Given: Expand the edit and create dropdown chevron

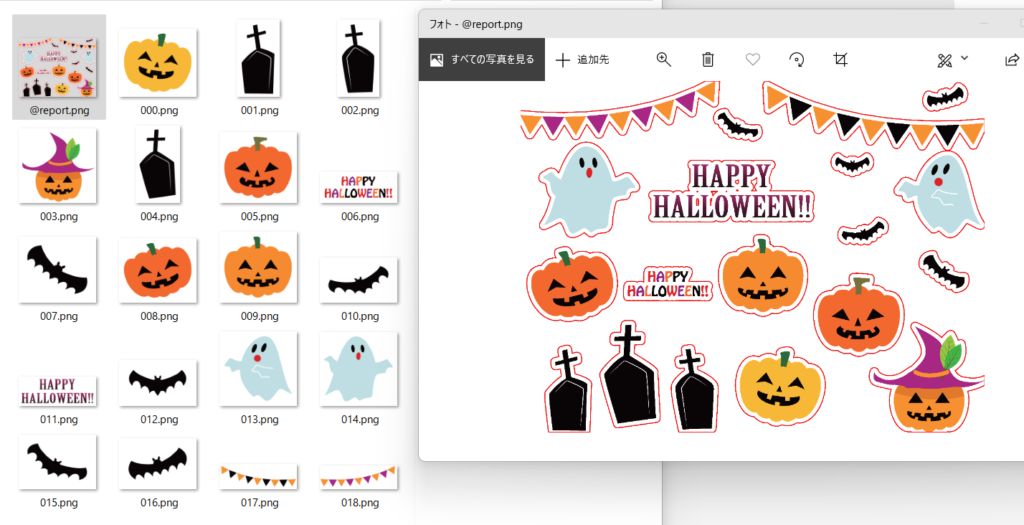Looking at the screenshot, I should click(x=965, y=58).
